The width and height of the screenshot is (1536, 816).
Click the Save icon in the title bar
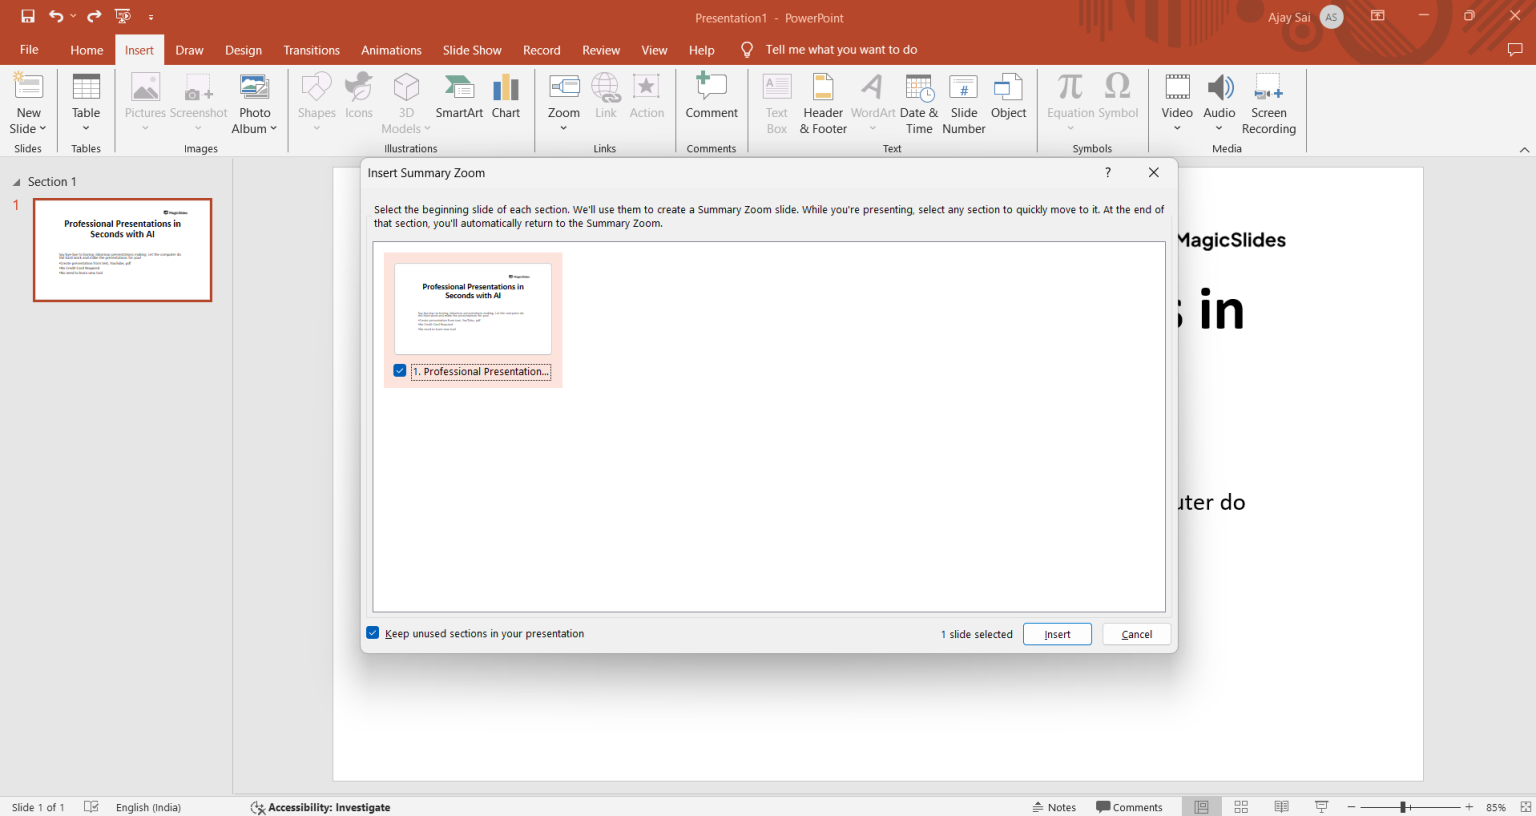coord(28,17)
